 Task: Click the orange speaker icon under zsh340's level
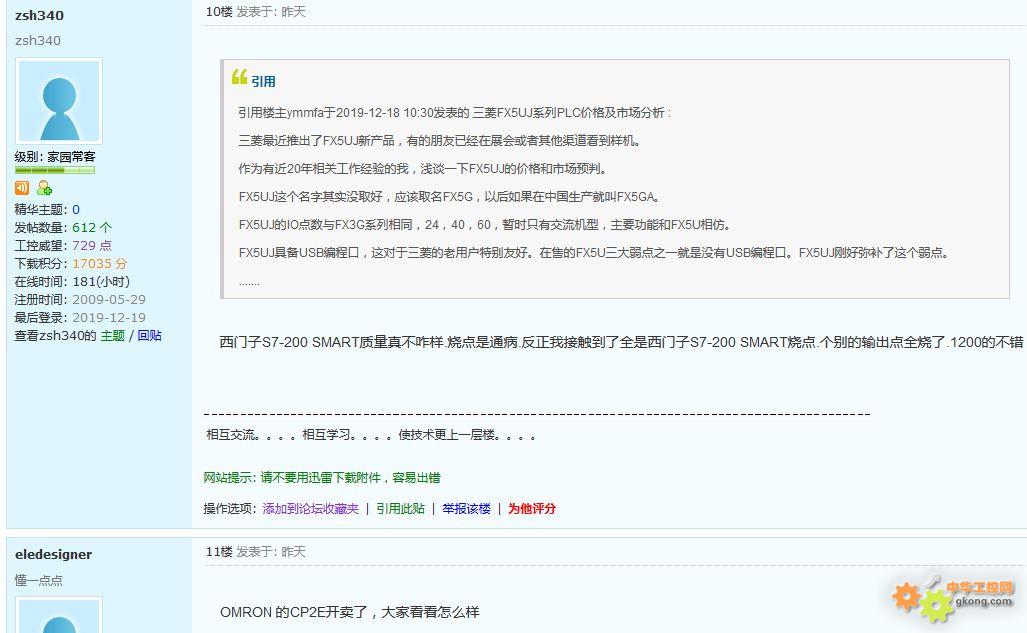(x=22, y=188)
